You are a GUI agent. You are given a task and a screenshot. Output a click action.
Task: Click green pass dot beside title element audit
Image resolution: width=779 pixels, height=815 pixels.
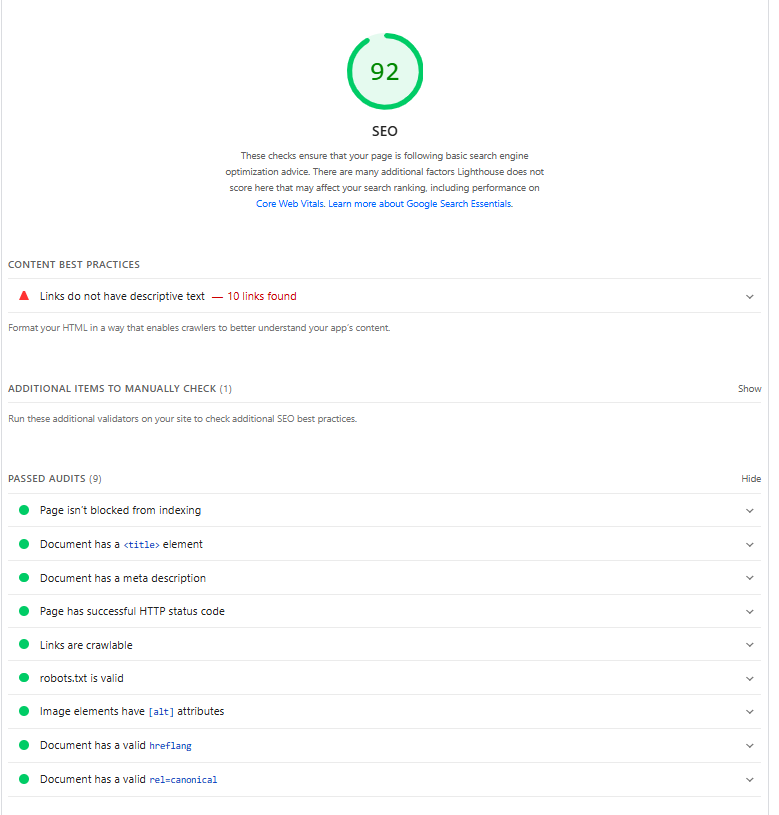(24, 544)
